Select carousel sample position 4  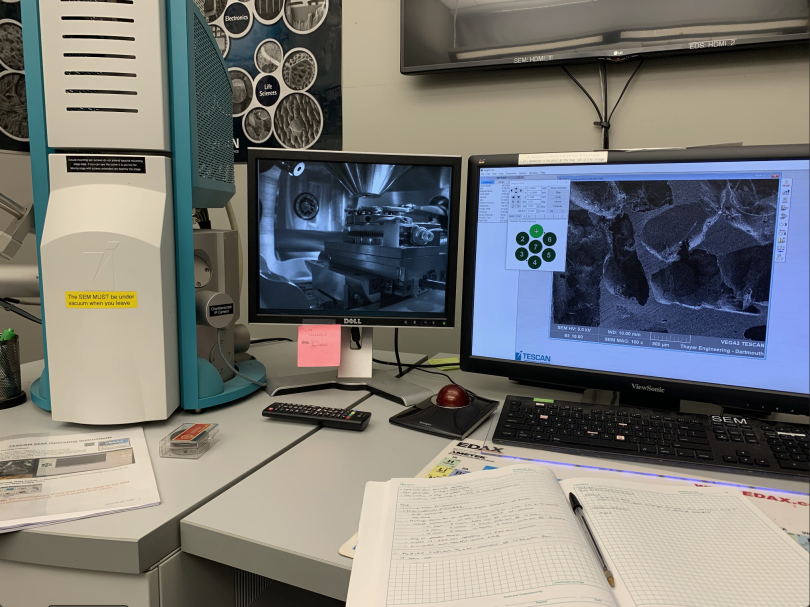pyautogui.click(x=535, y=263)
